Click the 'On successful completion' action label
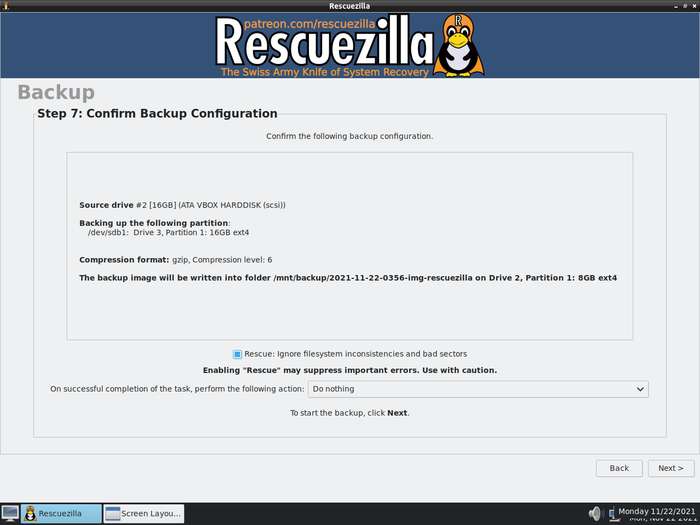This screenshot has width=700, height=525. [x=177, y=389]
